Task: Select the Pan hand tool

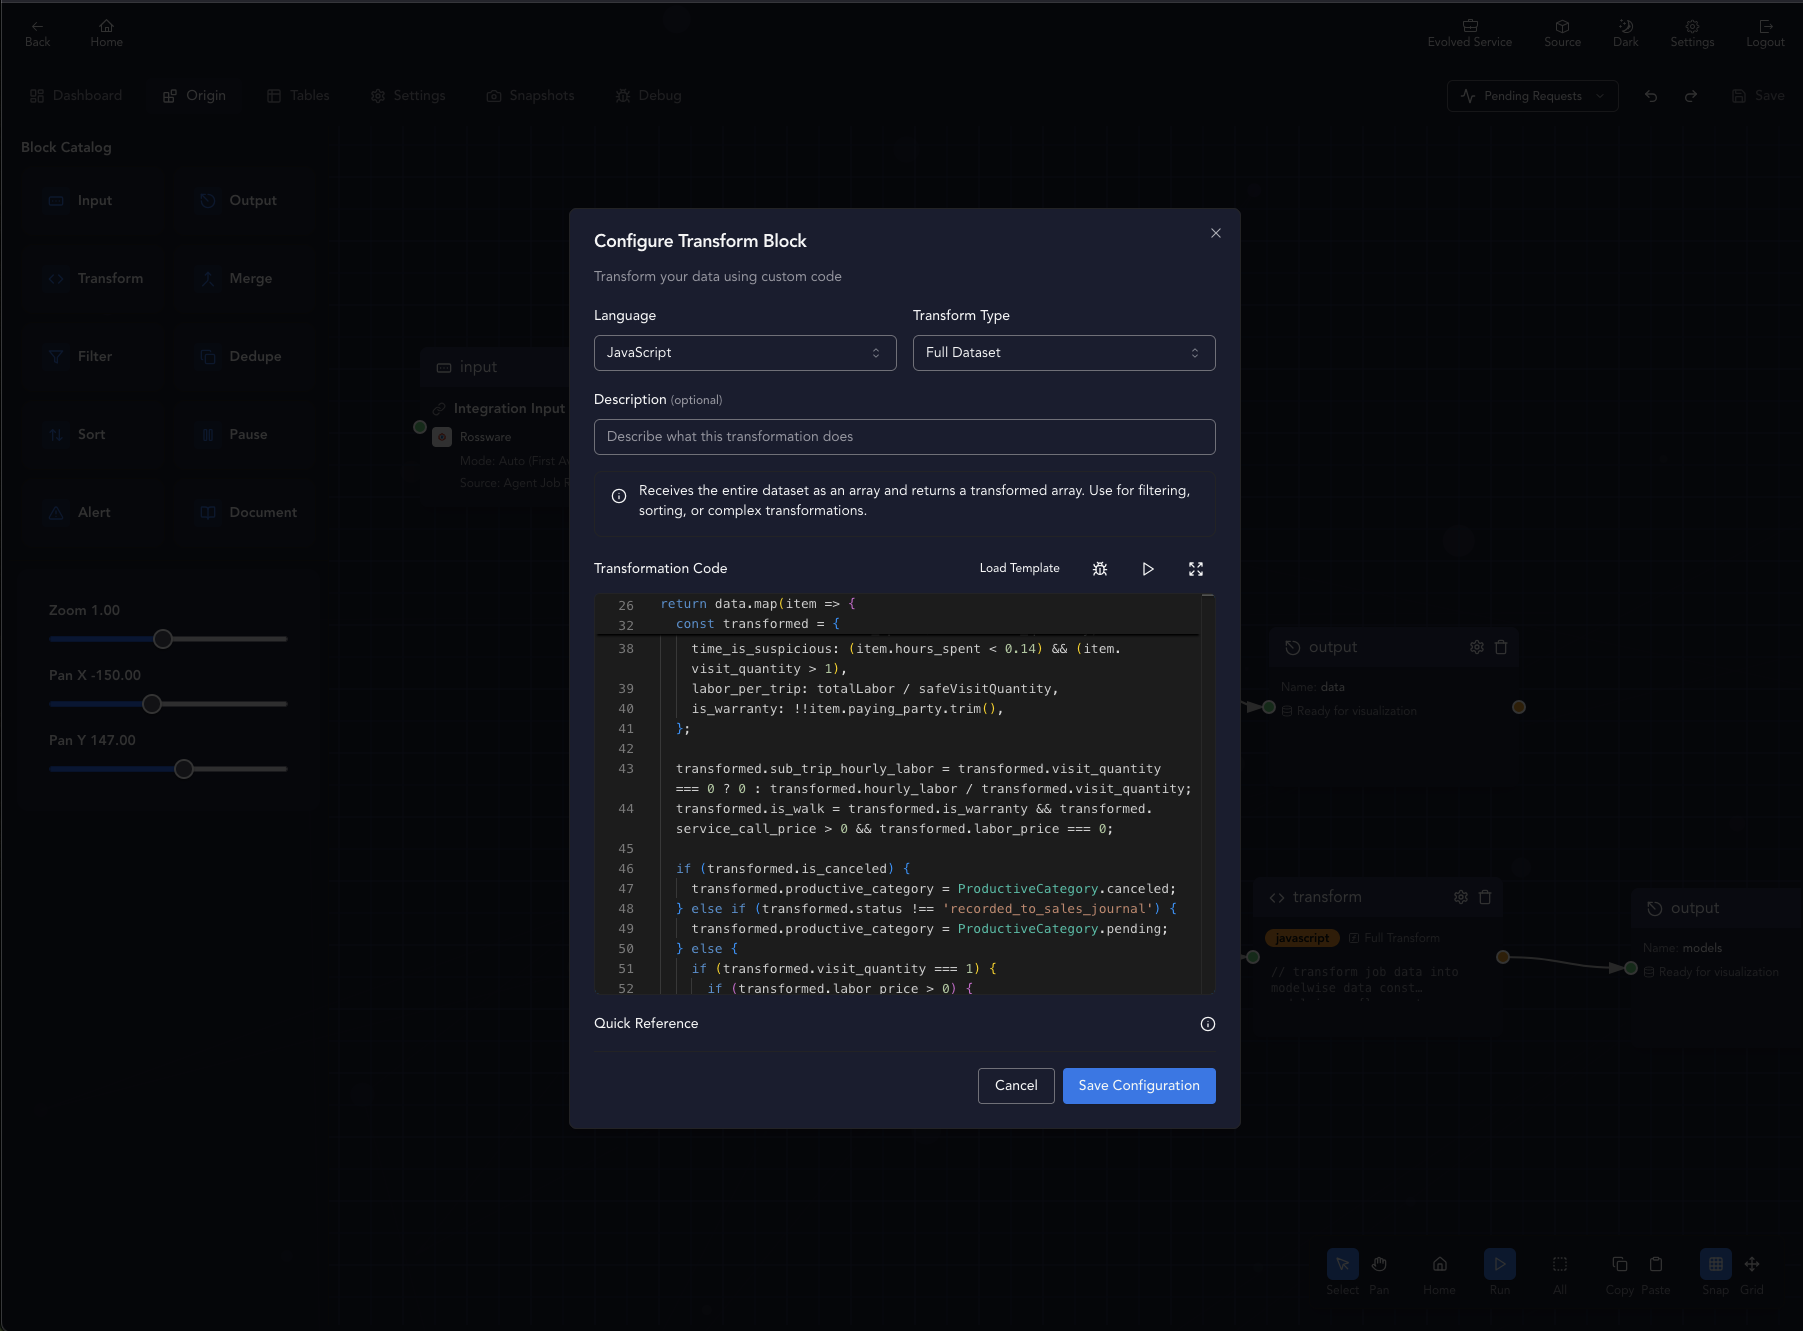Action: point(1379,1272)
